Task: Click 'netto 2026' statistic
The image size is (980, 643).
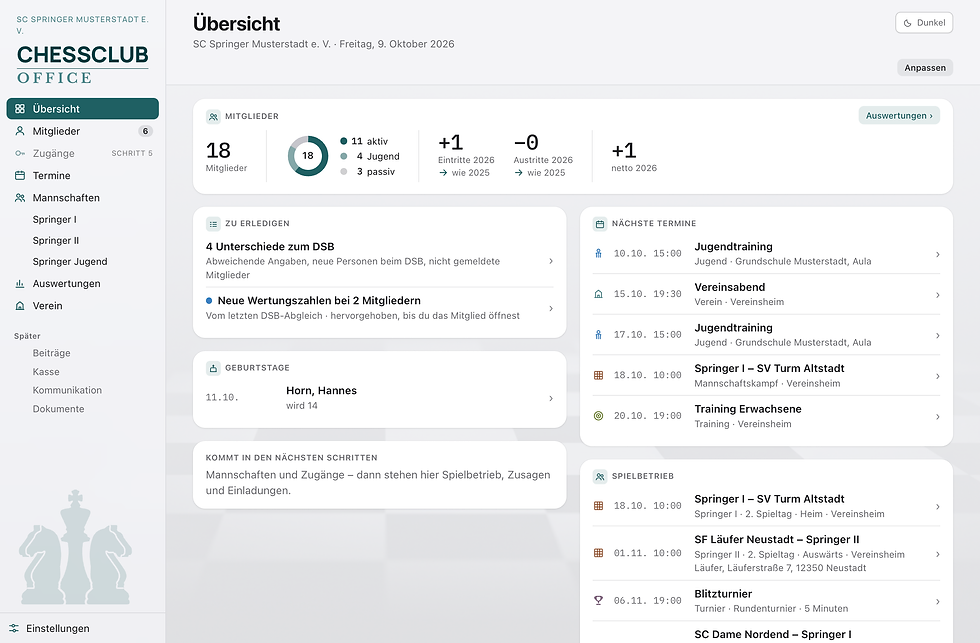Action: pyautogui.click(x=634, y=156)
